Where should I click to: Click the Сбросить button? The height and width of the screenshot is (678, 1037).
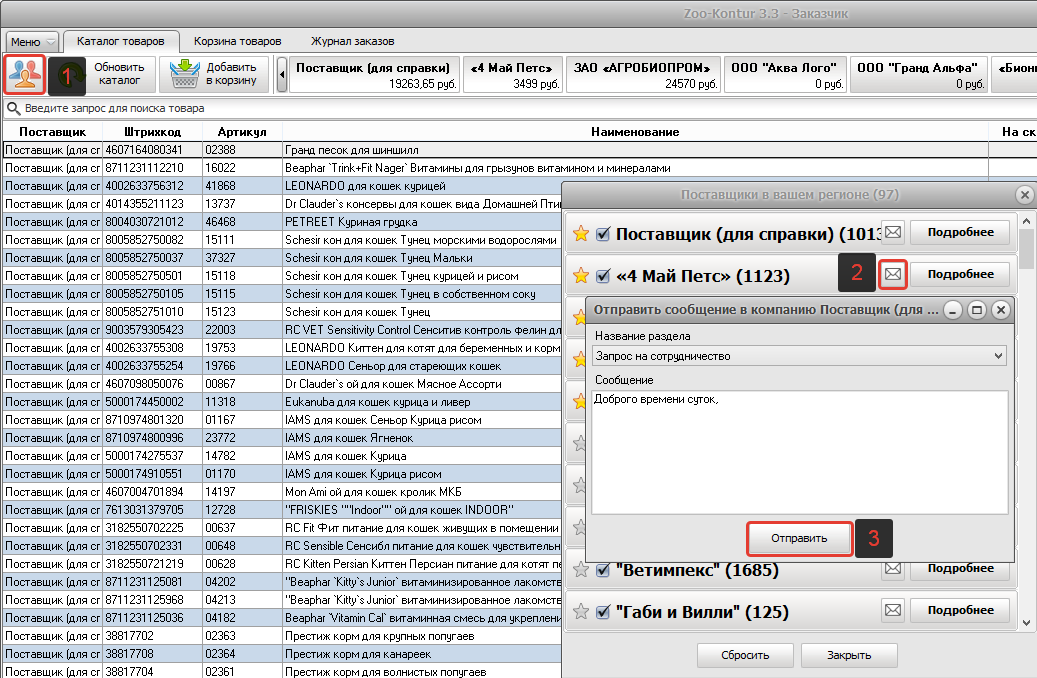[x=745, y=656]
